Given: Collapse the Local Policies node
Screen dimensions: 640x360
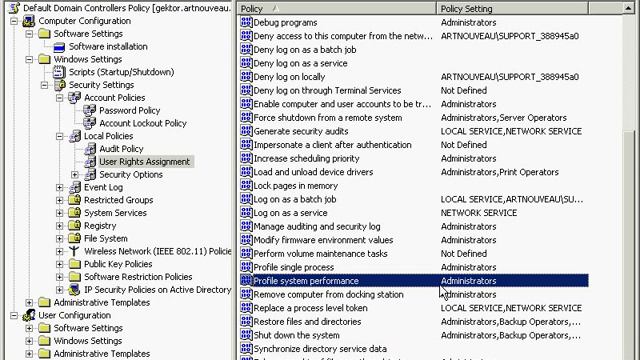Looking at the screenshot, I should coord(60,136).
